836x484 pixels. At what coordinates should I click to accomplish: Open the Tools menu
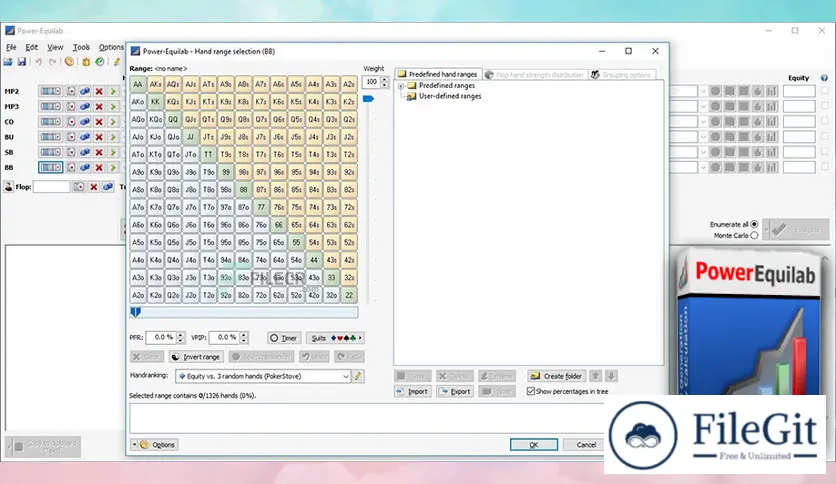pyautogui.click(x=81, y=47)
